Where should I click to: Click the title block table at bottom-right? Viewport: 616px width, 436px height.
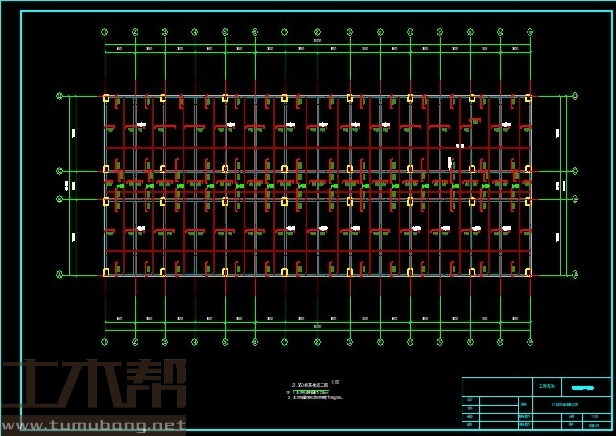[535, 405]
